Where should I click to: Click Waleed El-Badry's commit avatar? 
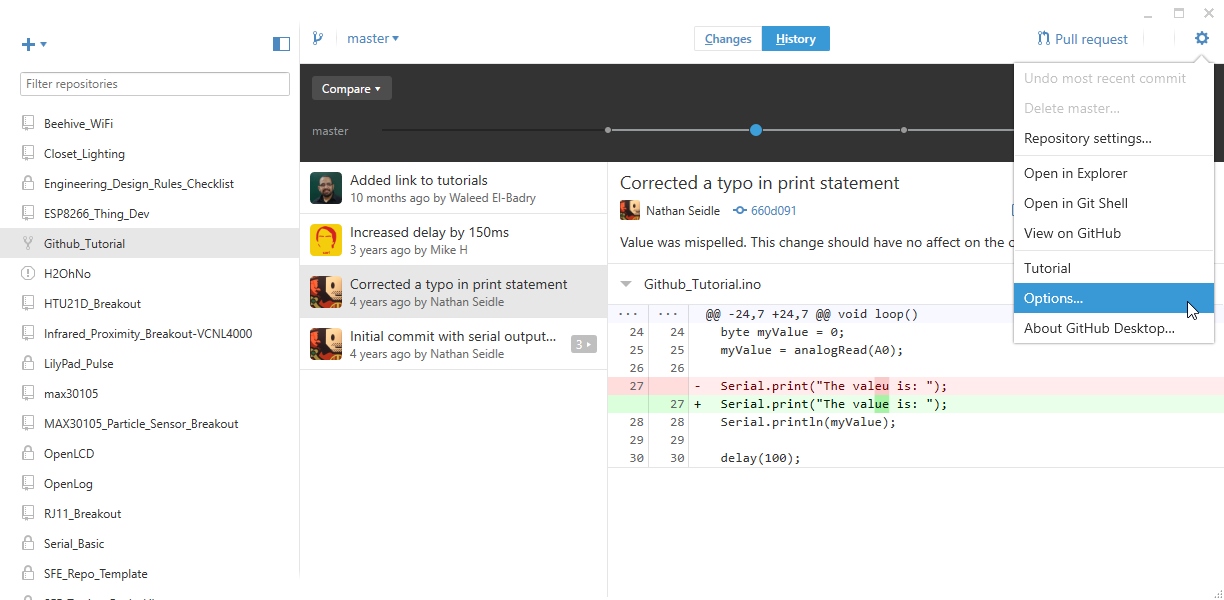click(x=326, y=188)
